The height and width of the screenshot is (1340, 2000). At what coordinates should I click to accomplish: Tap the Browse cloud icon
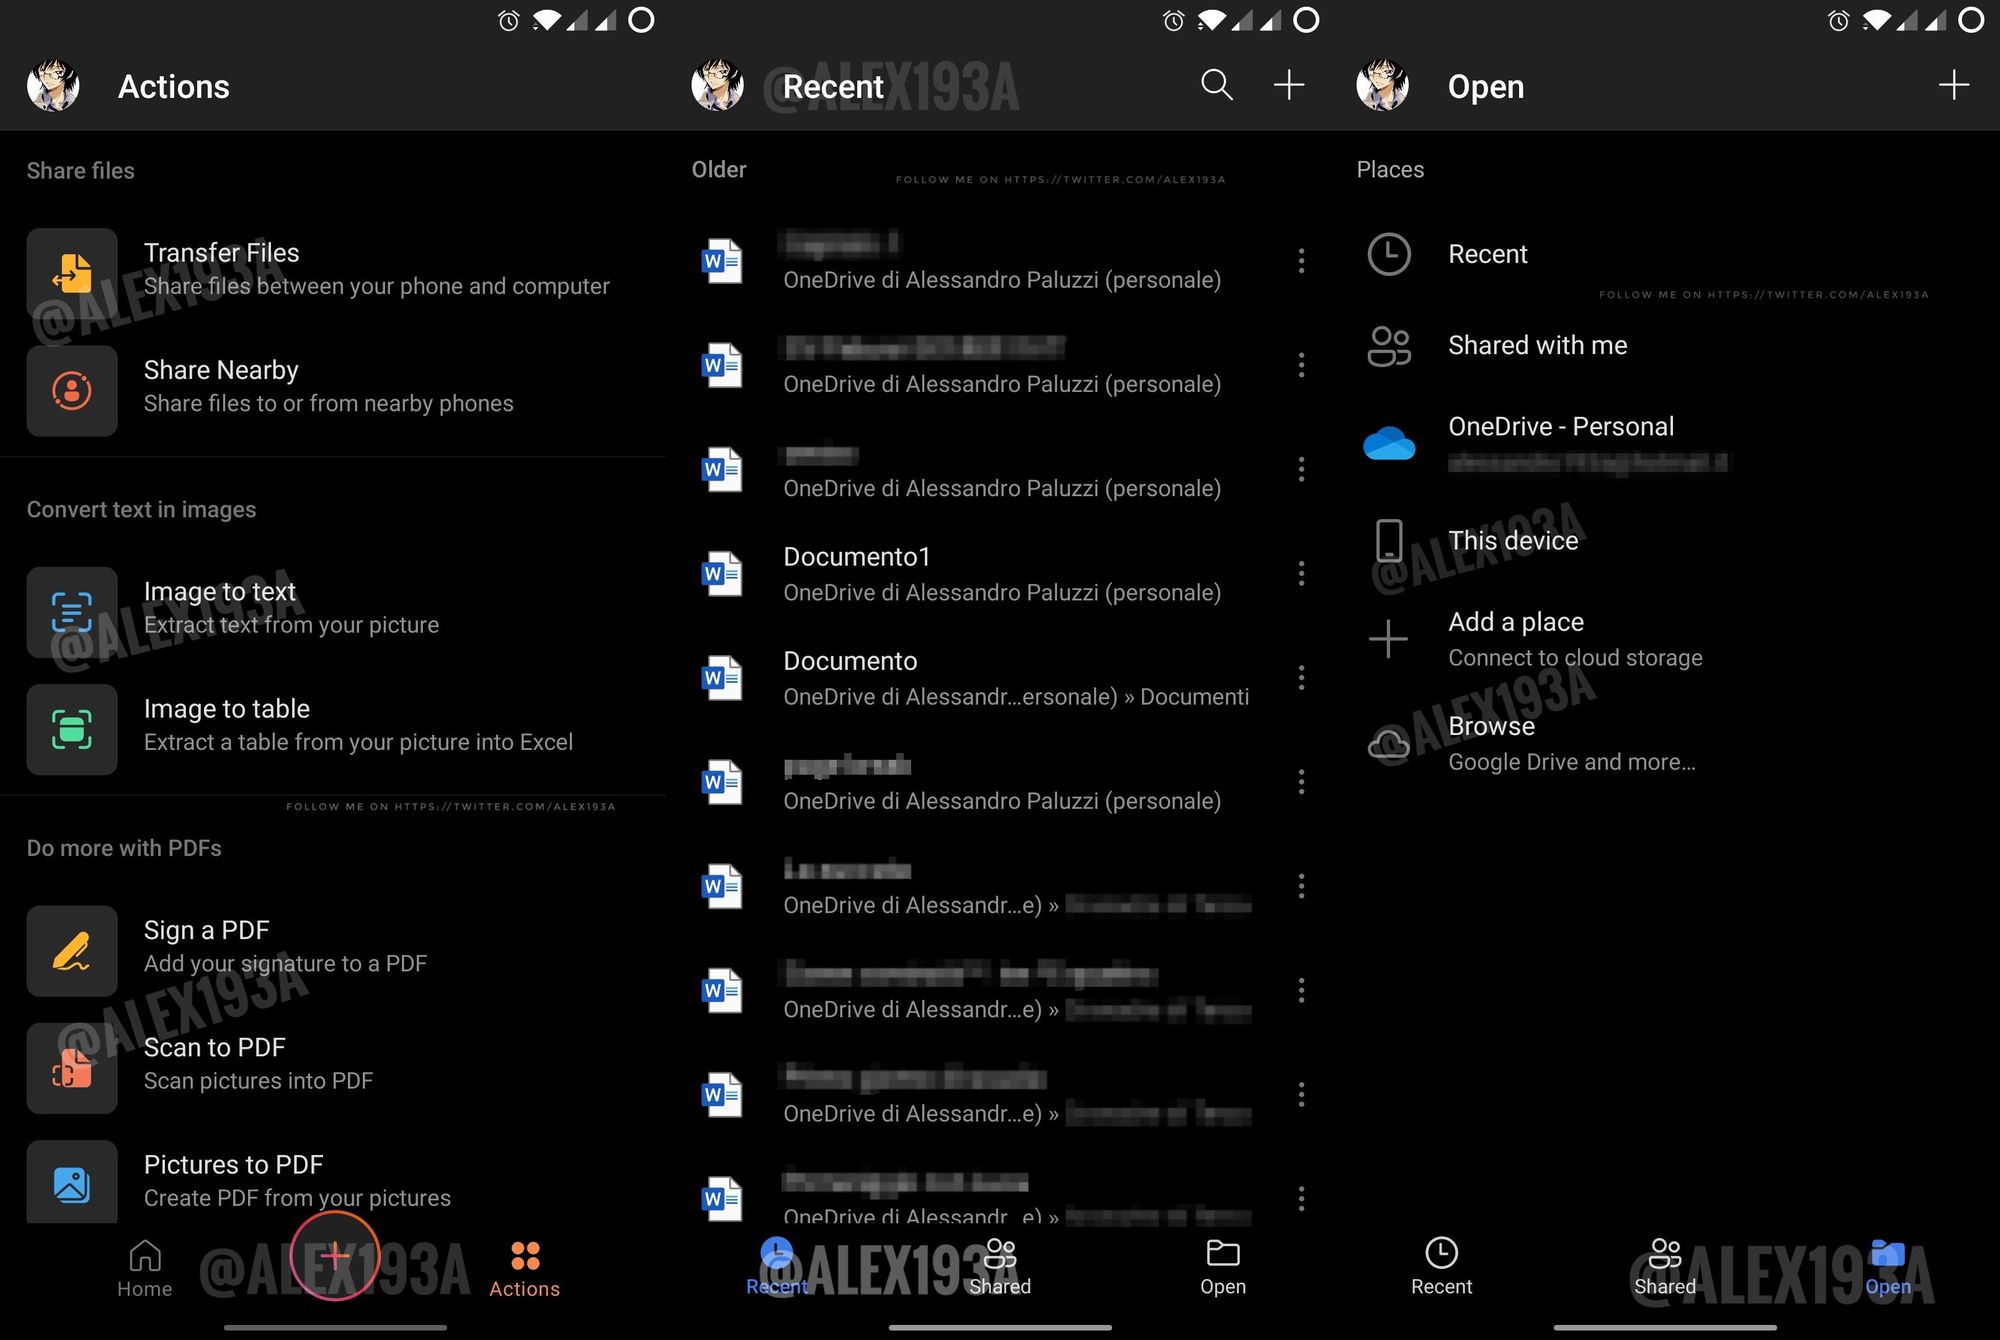(1389, 745)
